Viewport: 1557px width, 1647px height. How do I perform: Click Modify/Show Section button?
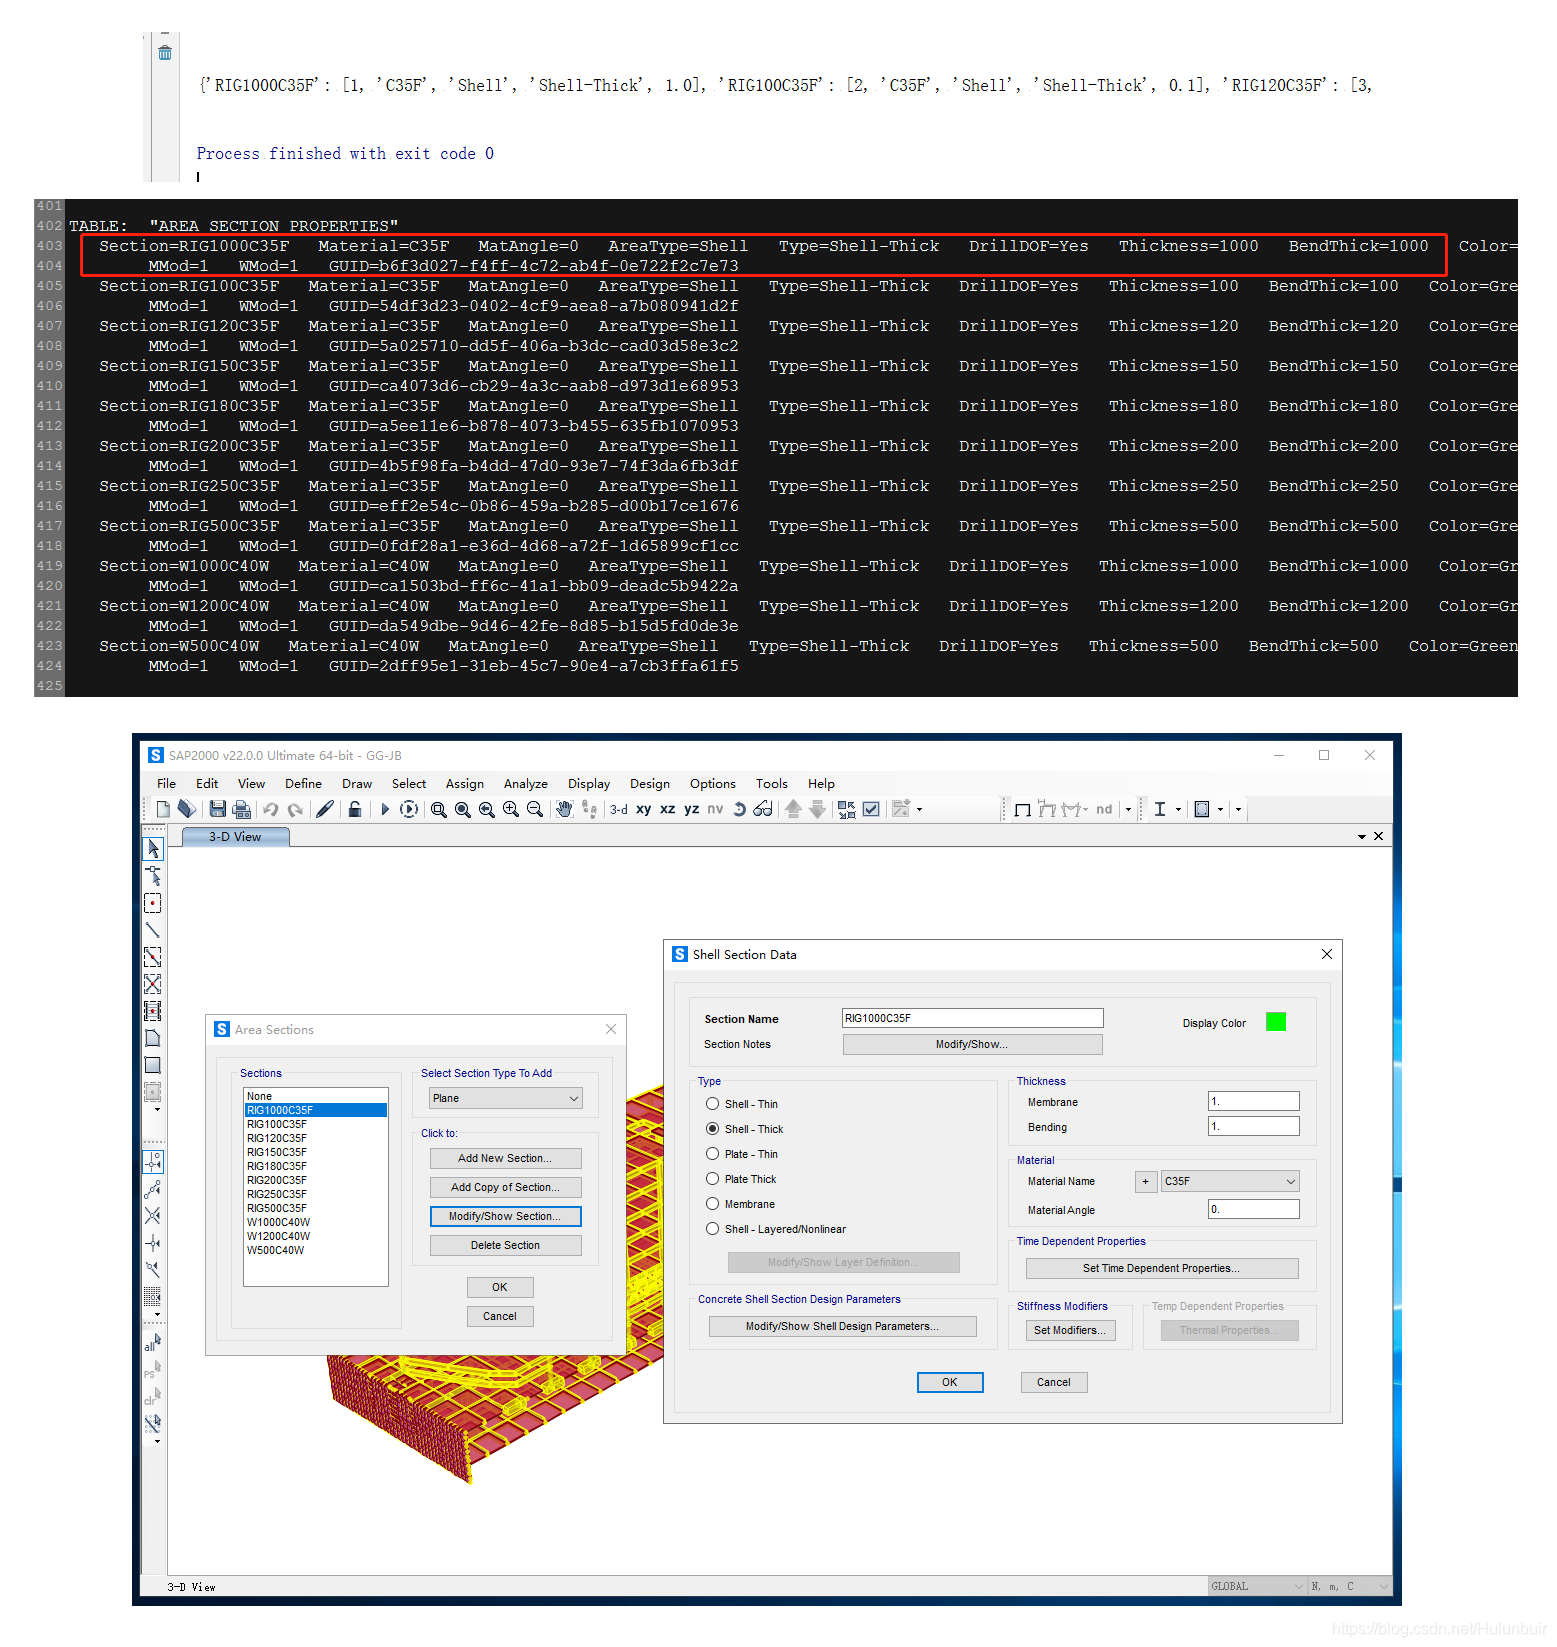pos(505,1216)
